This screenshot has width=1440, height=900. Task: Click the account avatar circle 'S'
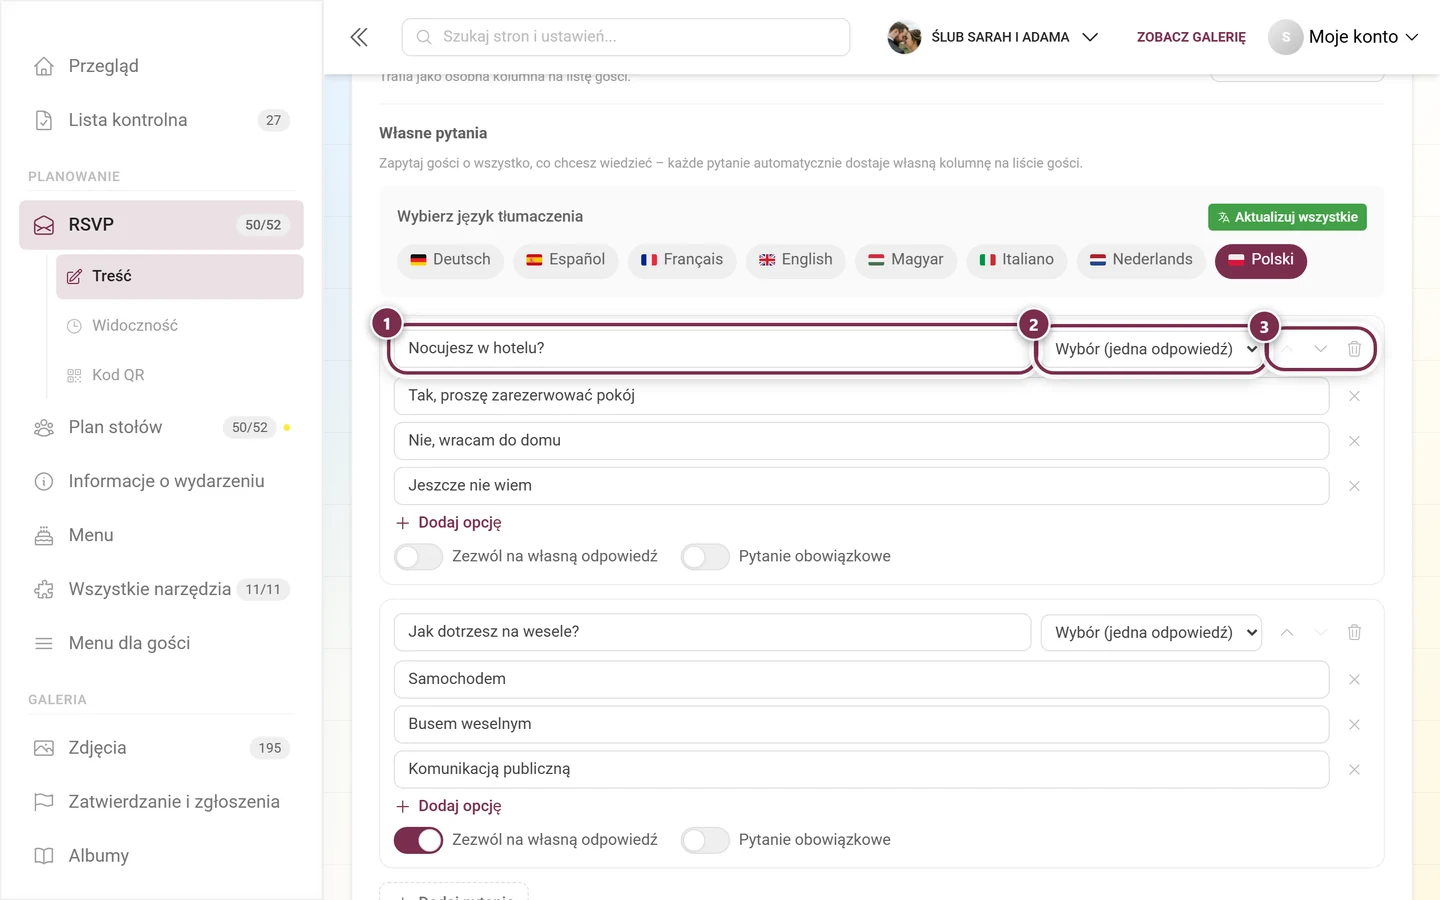click(1285, 37)
